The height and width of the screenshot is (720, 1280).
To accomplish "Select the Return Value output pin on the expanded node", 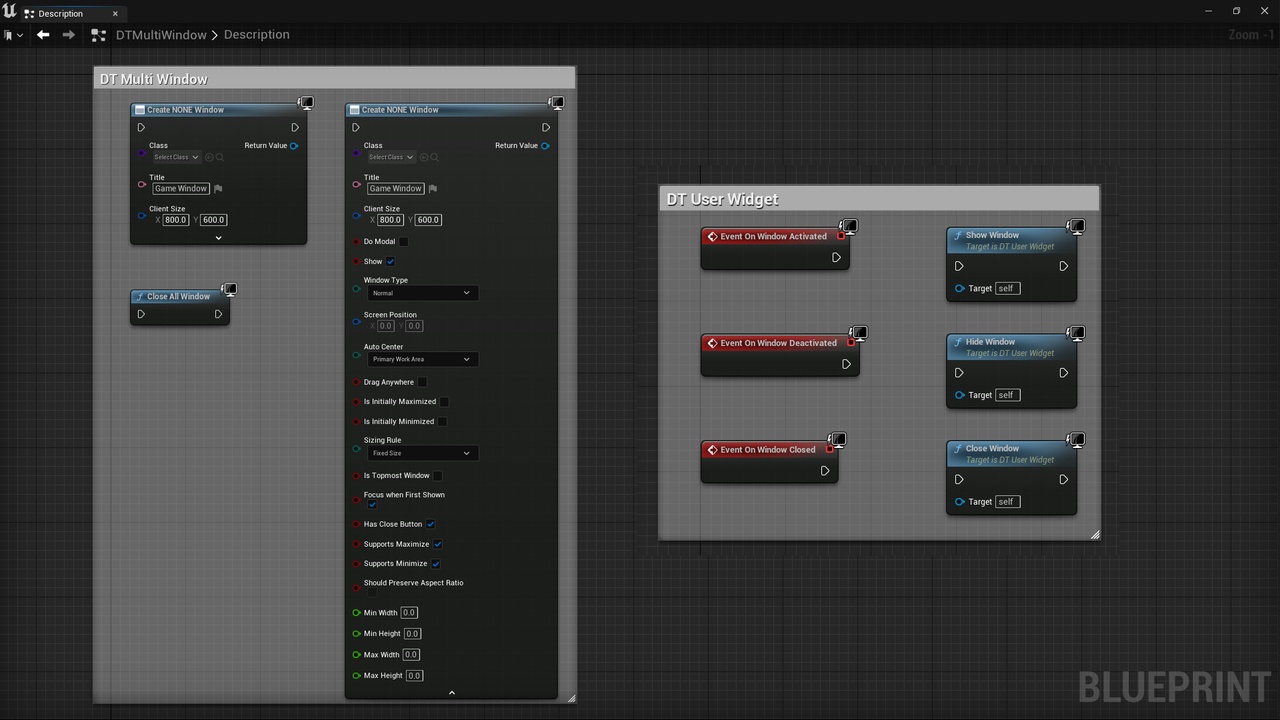I will click(545, 146).
